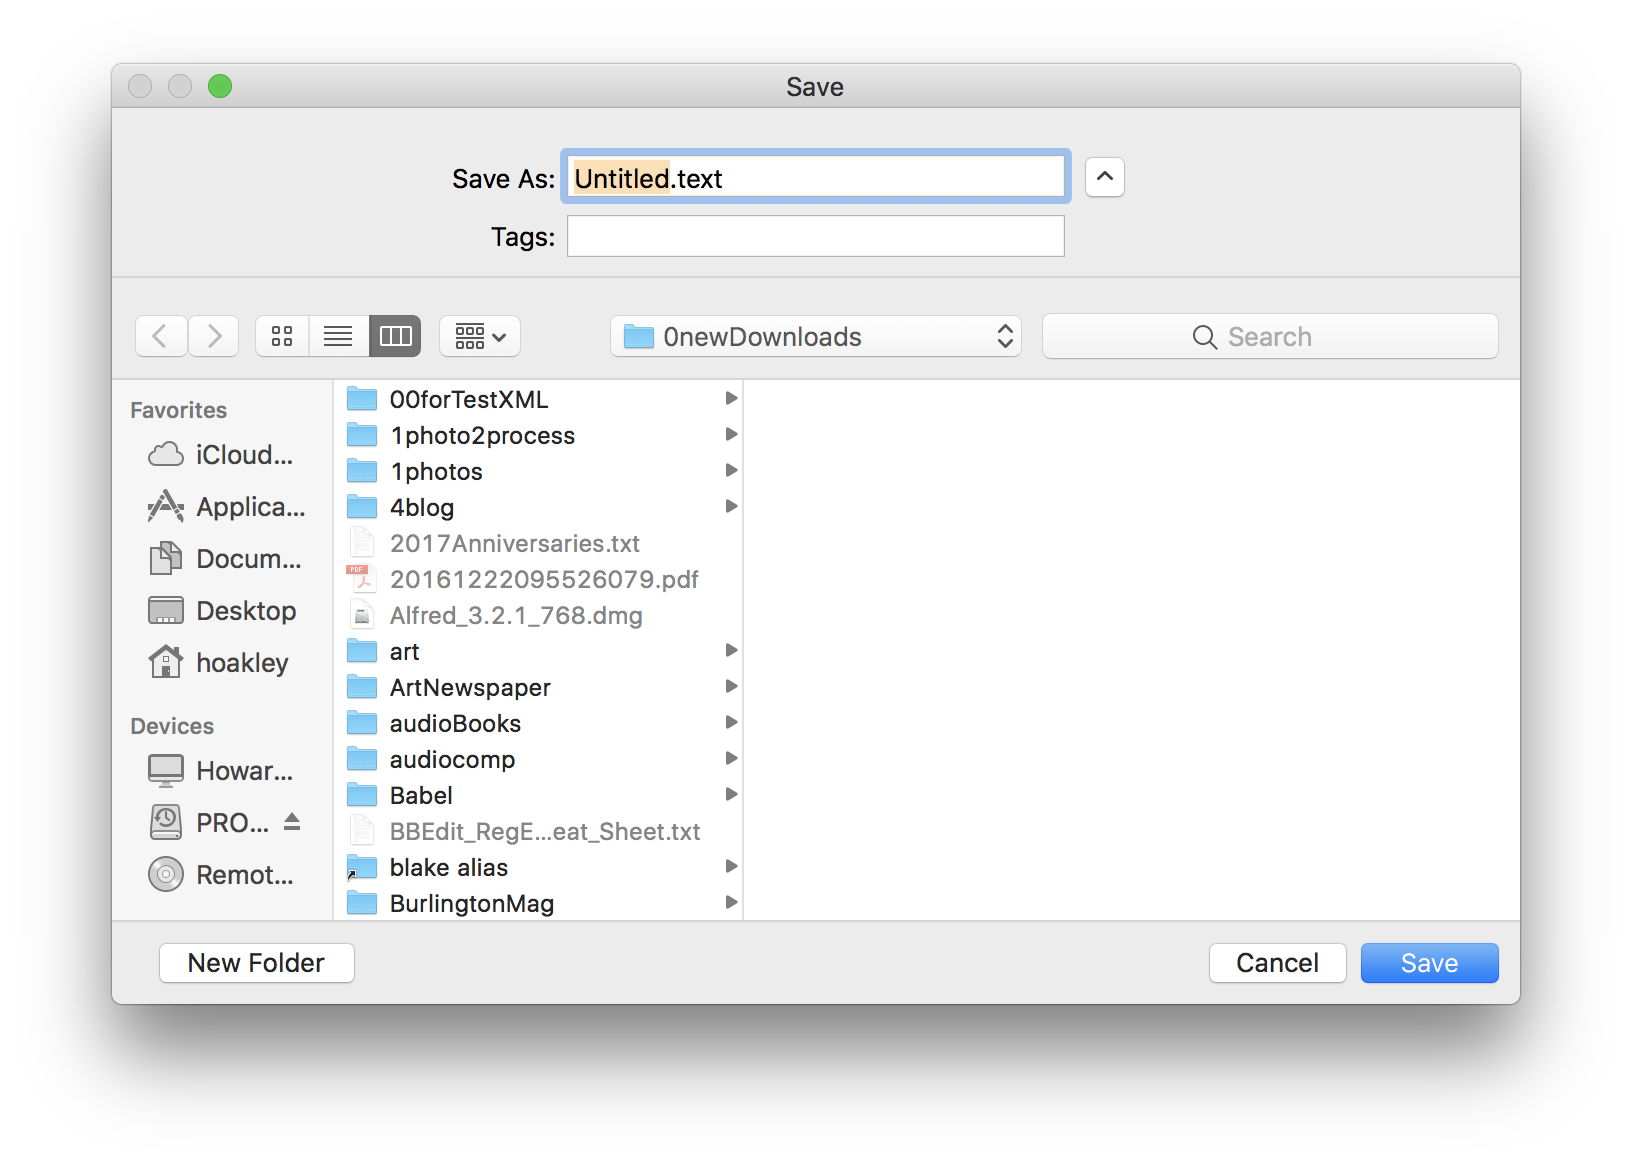This screenshot has height=1164, width=1632.
Task: Select the art folder
Action: [538, 651]
